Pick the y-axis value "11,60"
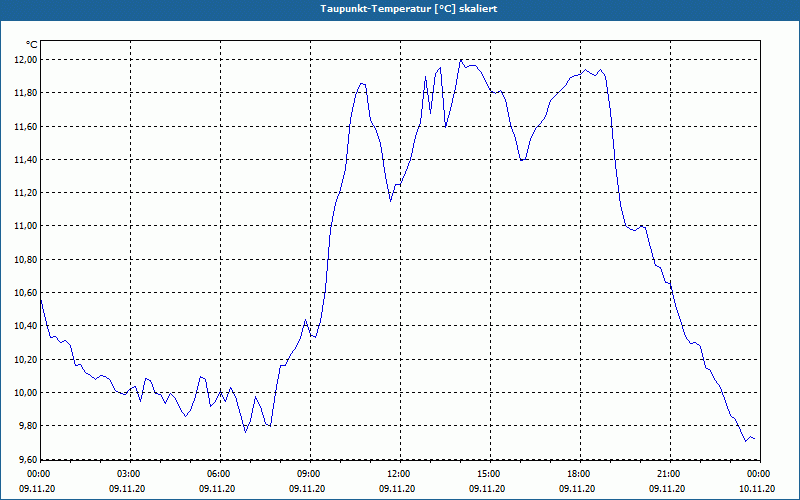The width and height of the screenshot is (800, 500). click(x=27, y=126)
